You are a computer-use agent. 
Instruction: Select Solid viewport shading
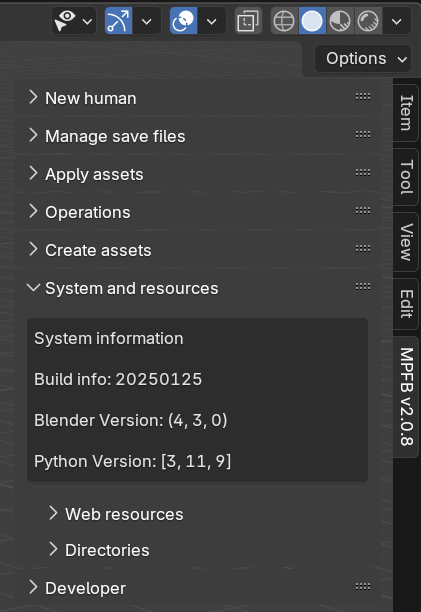click(x=312, y=21)
